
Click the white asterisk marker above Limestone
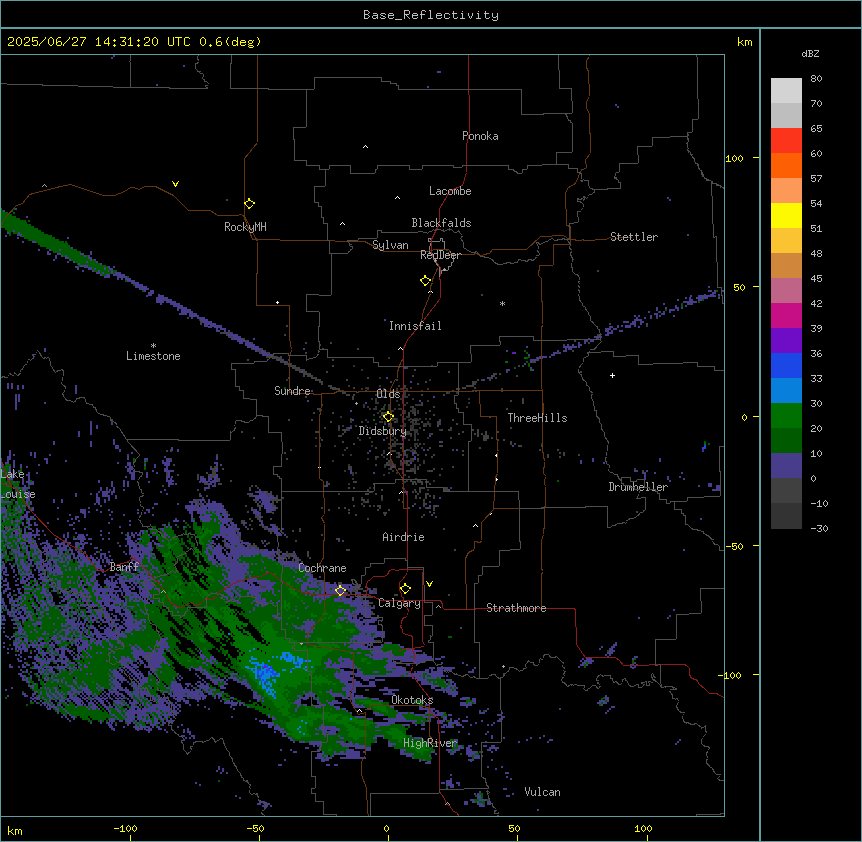pyautogui.click(x=153, y=346)
